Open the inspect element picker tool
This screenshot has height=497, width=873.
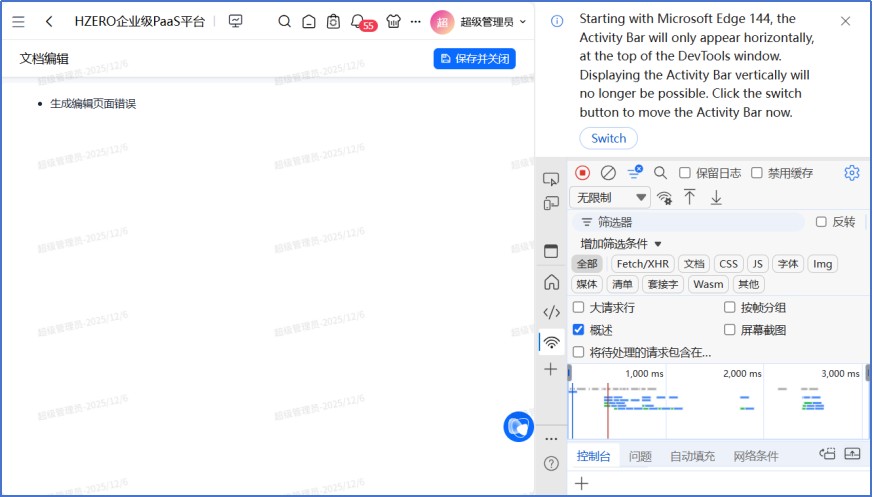pos(551,179)
